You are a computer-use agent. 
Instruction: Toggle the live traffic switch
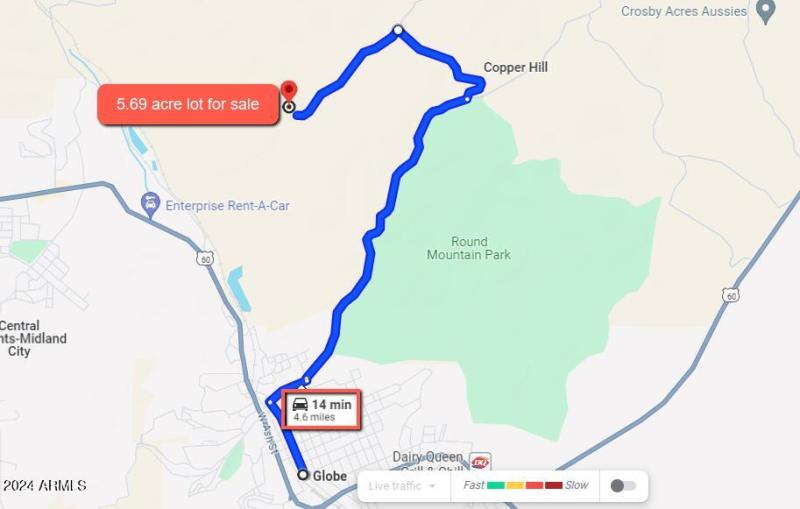[x=623, y=486]
